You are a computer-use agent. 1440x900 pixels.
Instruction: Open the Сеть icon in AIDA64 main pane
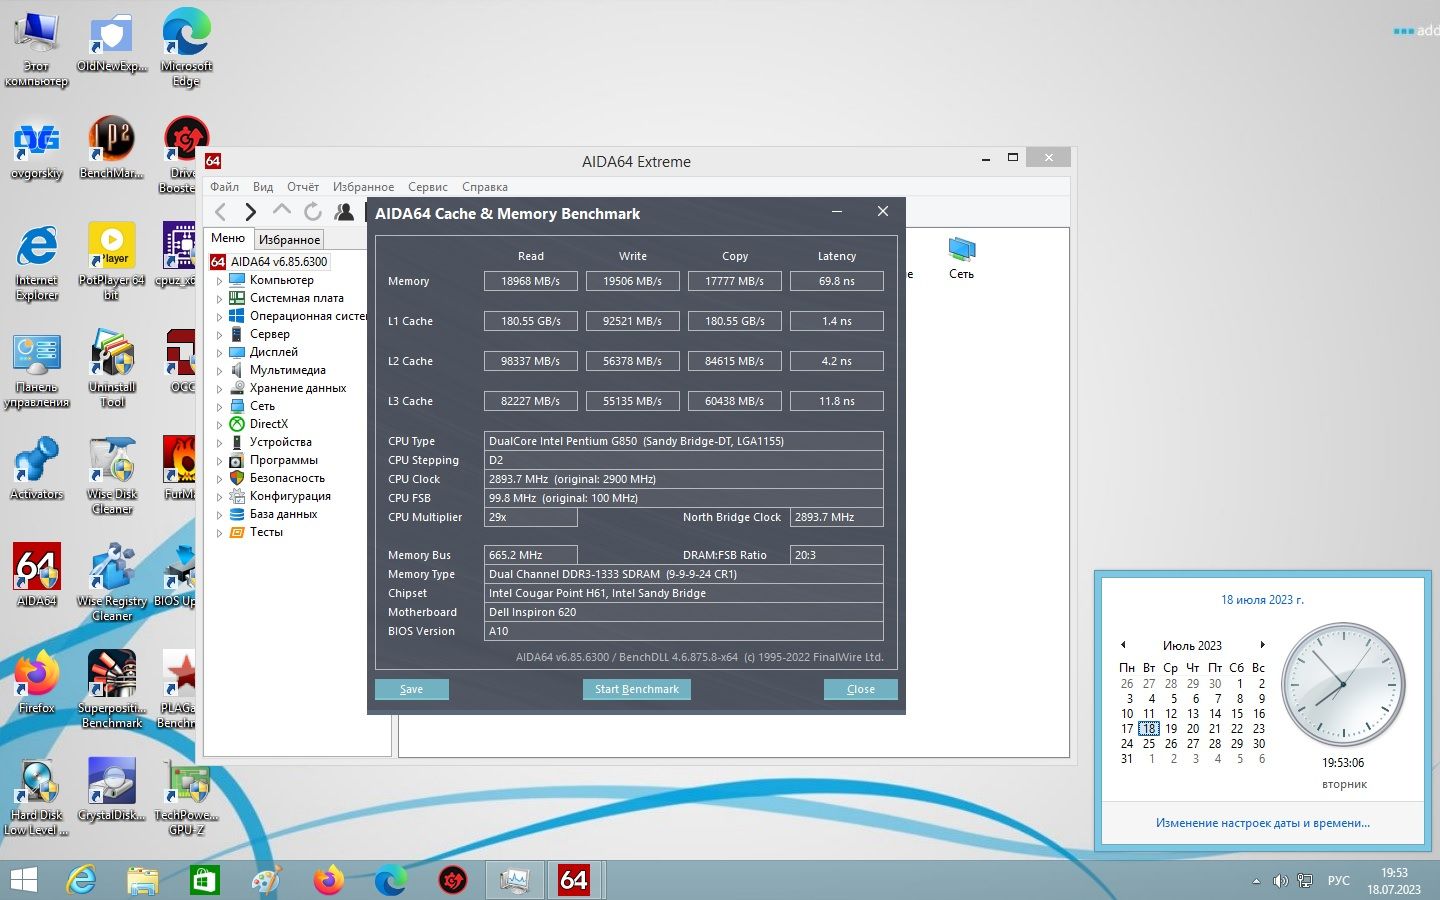961,258
